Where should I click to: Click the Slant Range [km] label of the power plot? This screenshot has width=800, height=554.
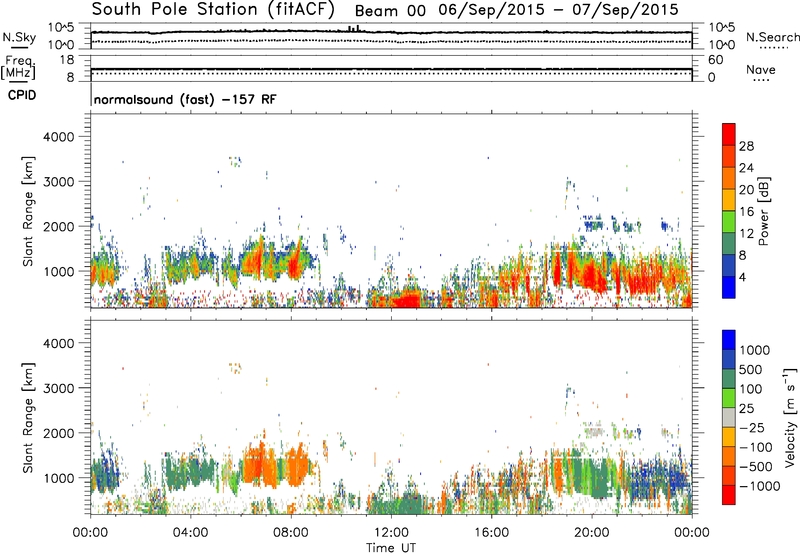coord(28,211)
